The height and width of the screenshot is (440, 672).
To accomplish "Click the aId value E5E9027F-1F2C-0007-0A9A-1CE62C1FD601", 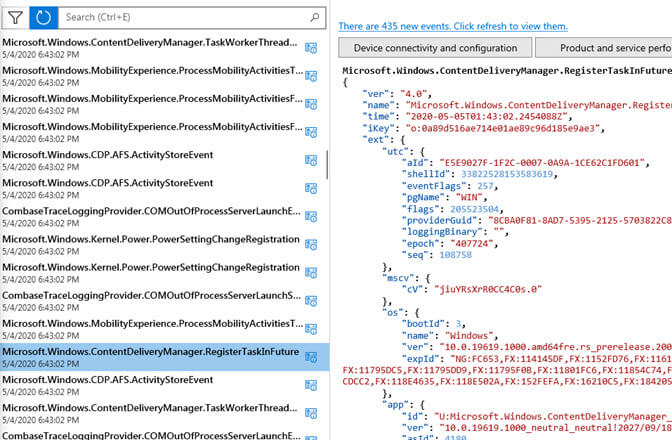I will tap(542, 163).
